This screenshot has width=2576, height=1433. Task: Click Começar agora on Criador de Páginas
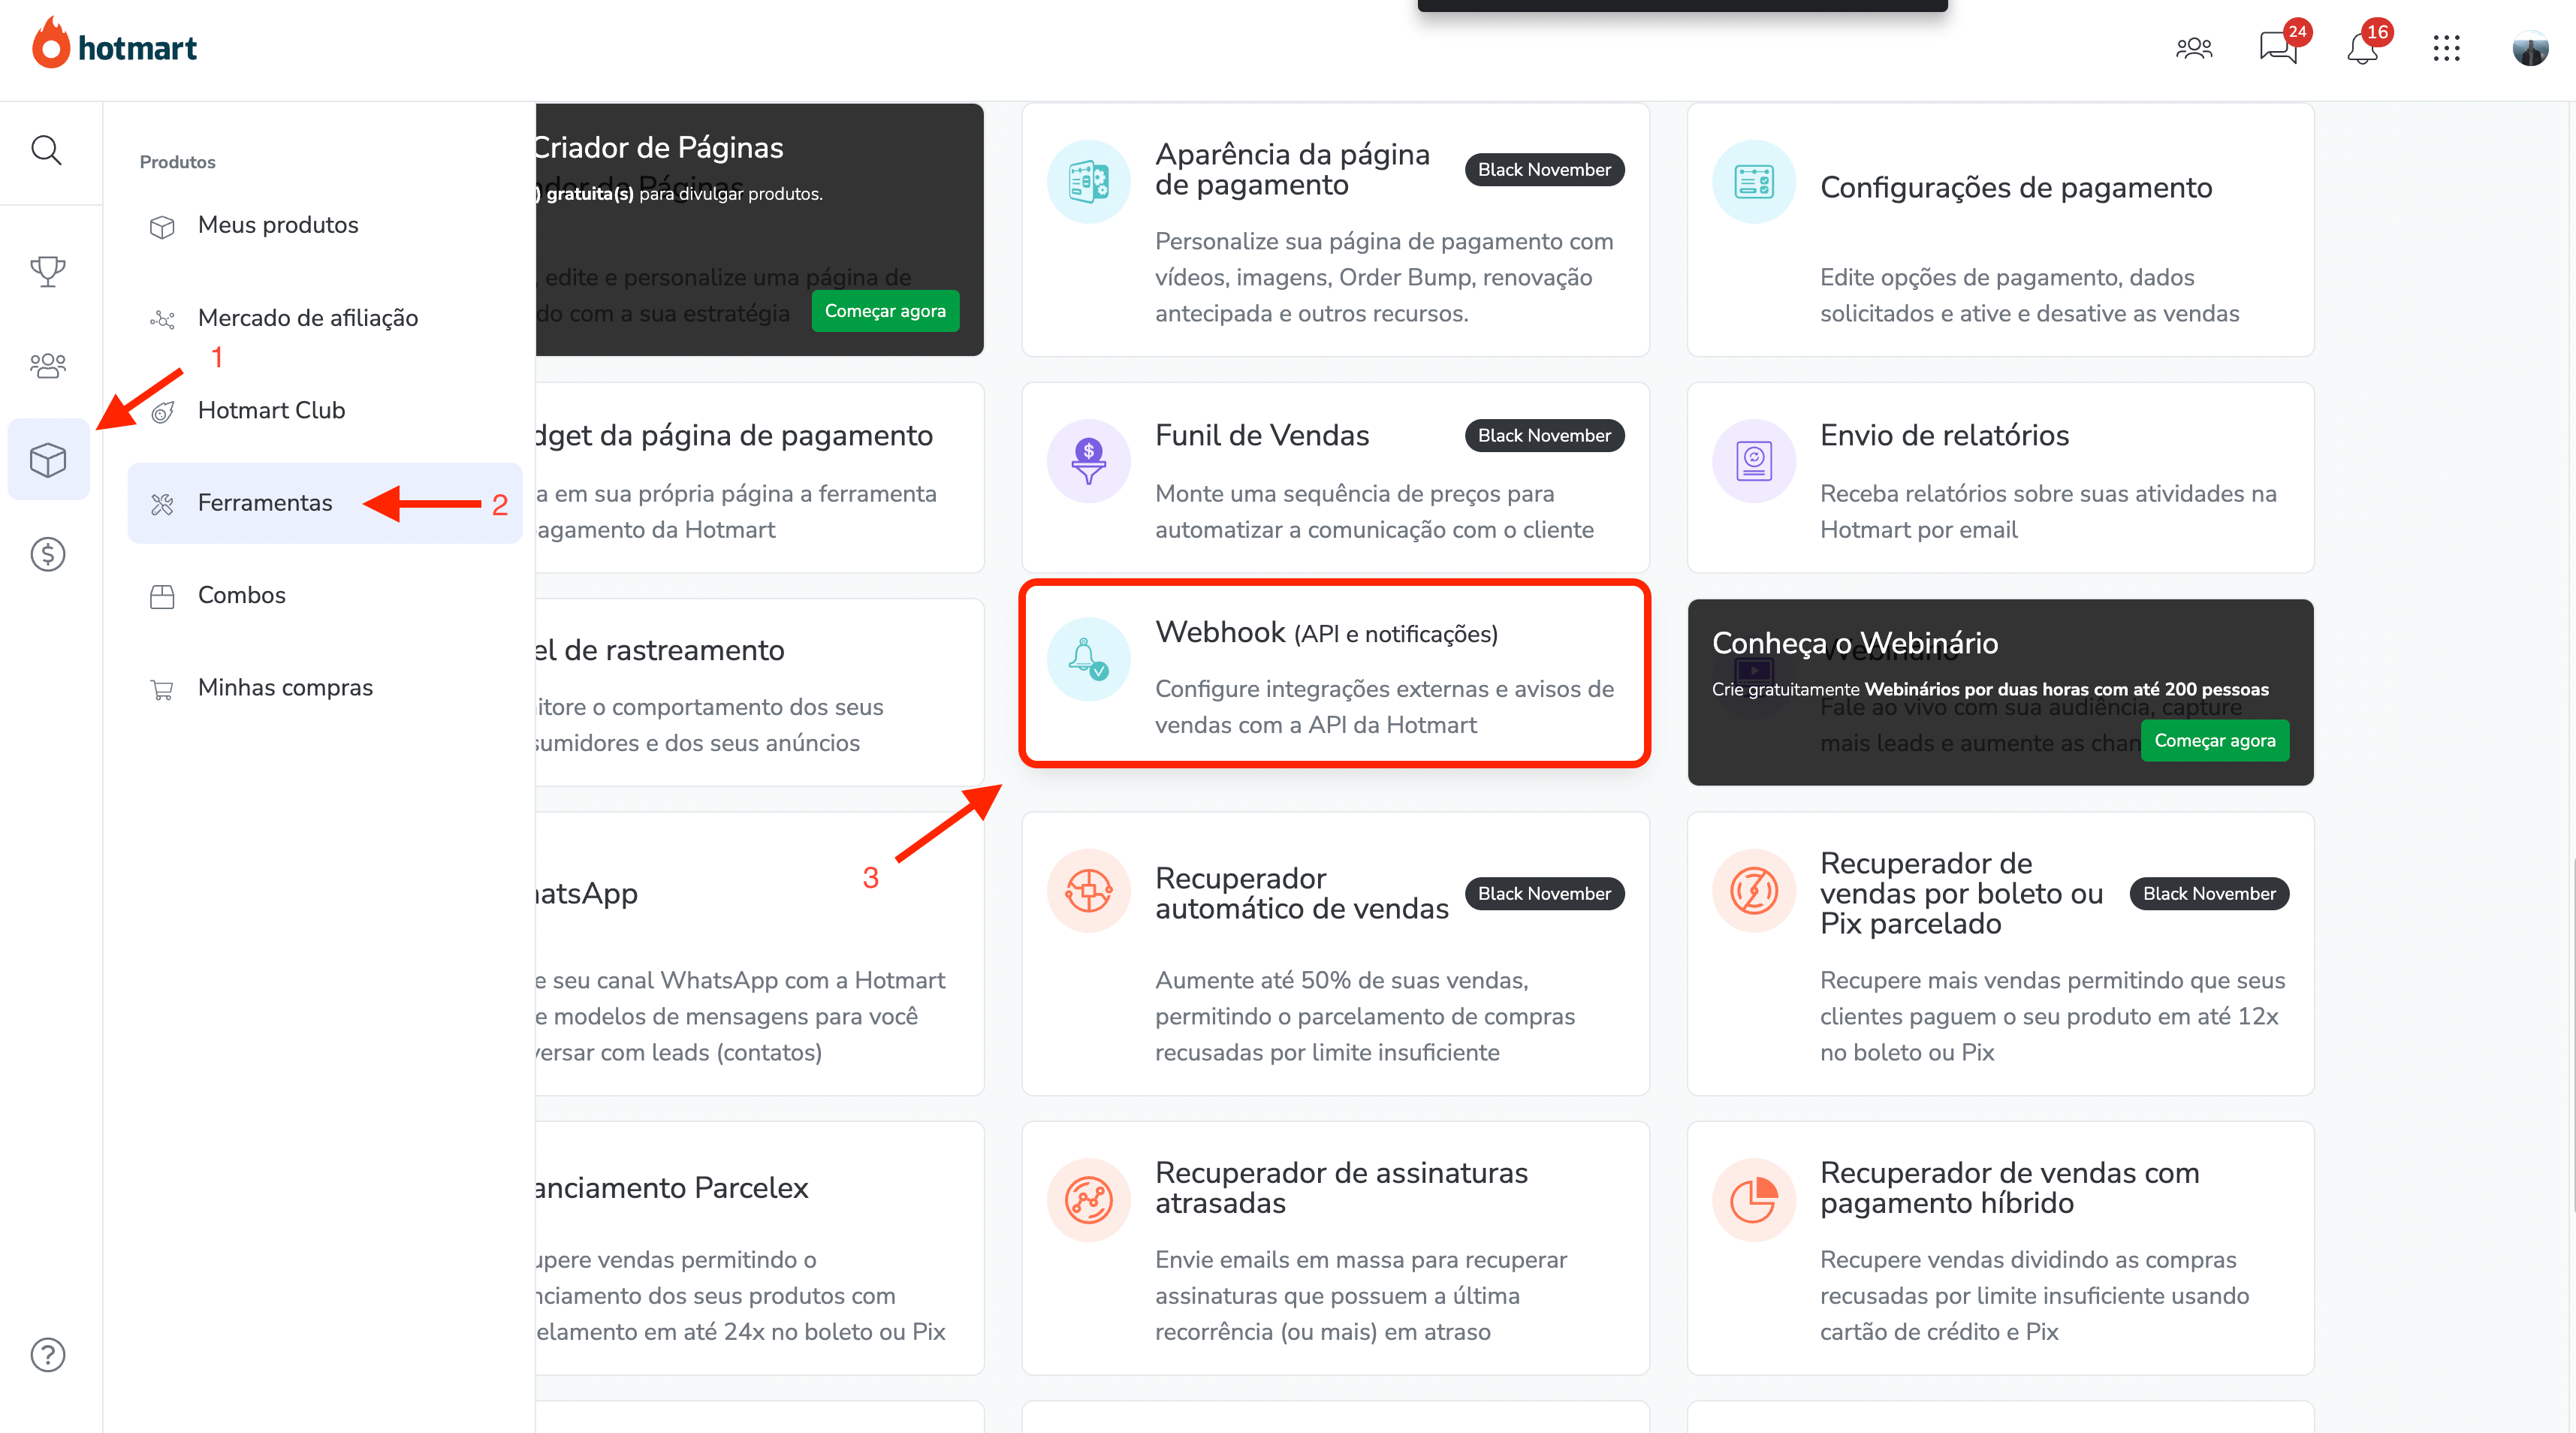885,311
